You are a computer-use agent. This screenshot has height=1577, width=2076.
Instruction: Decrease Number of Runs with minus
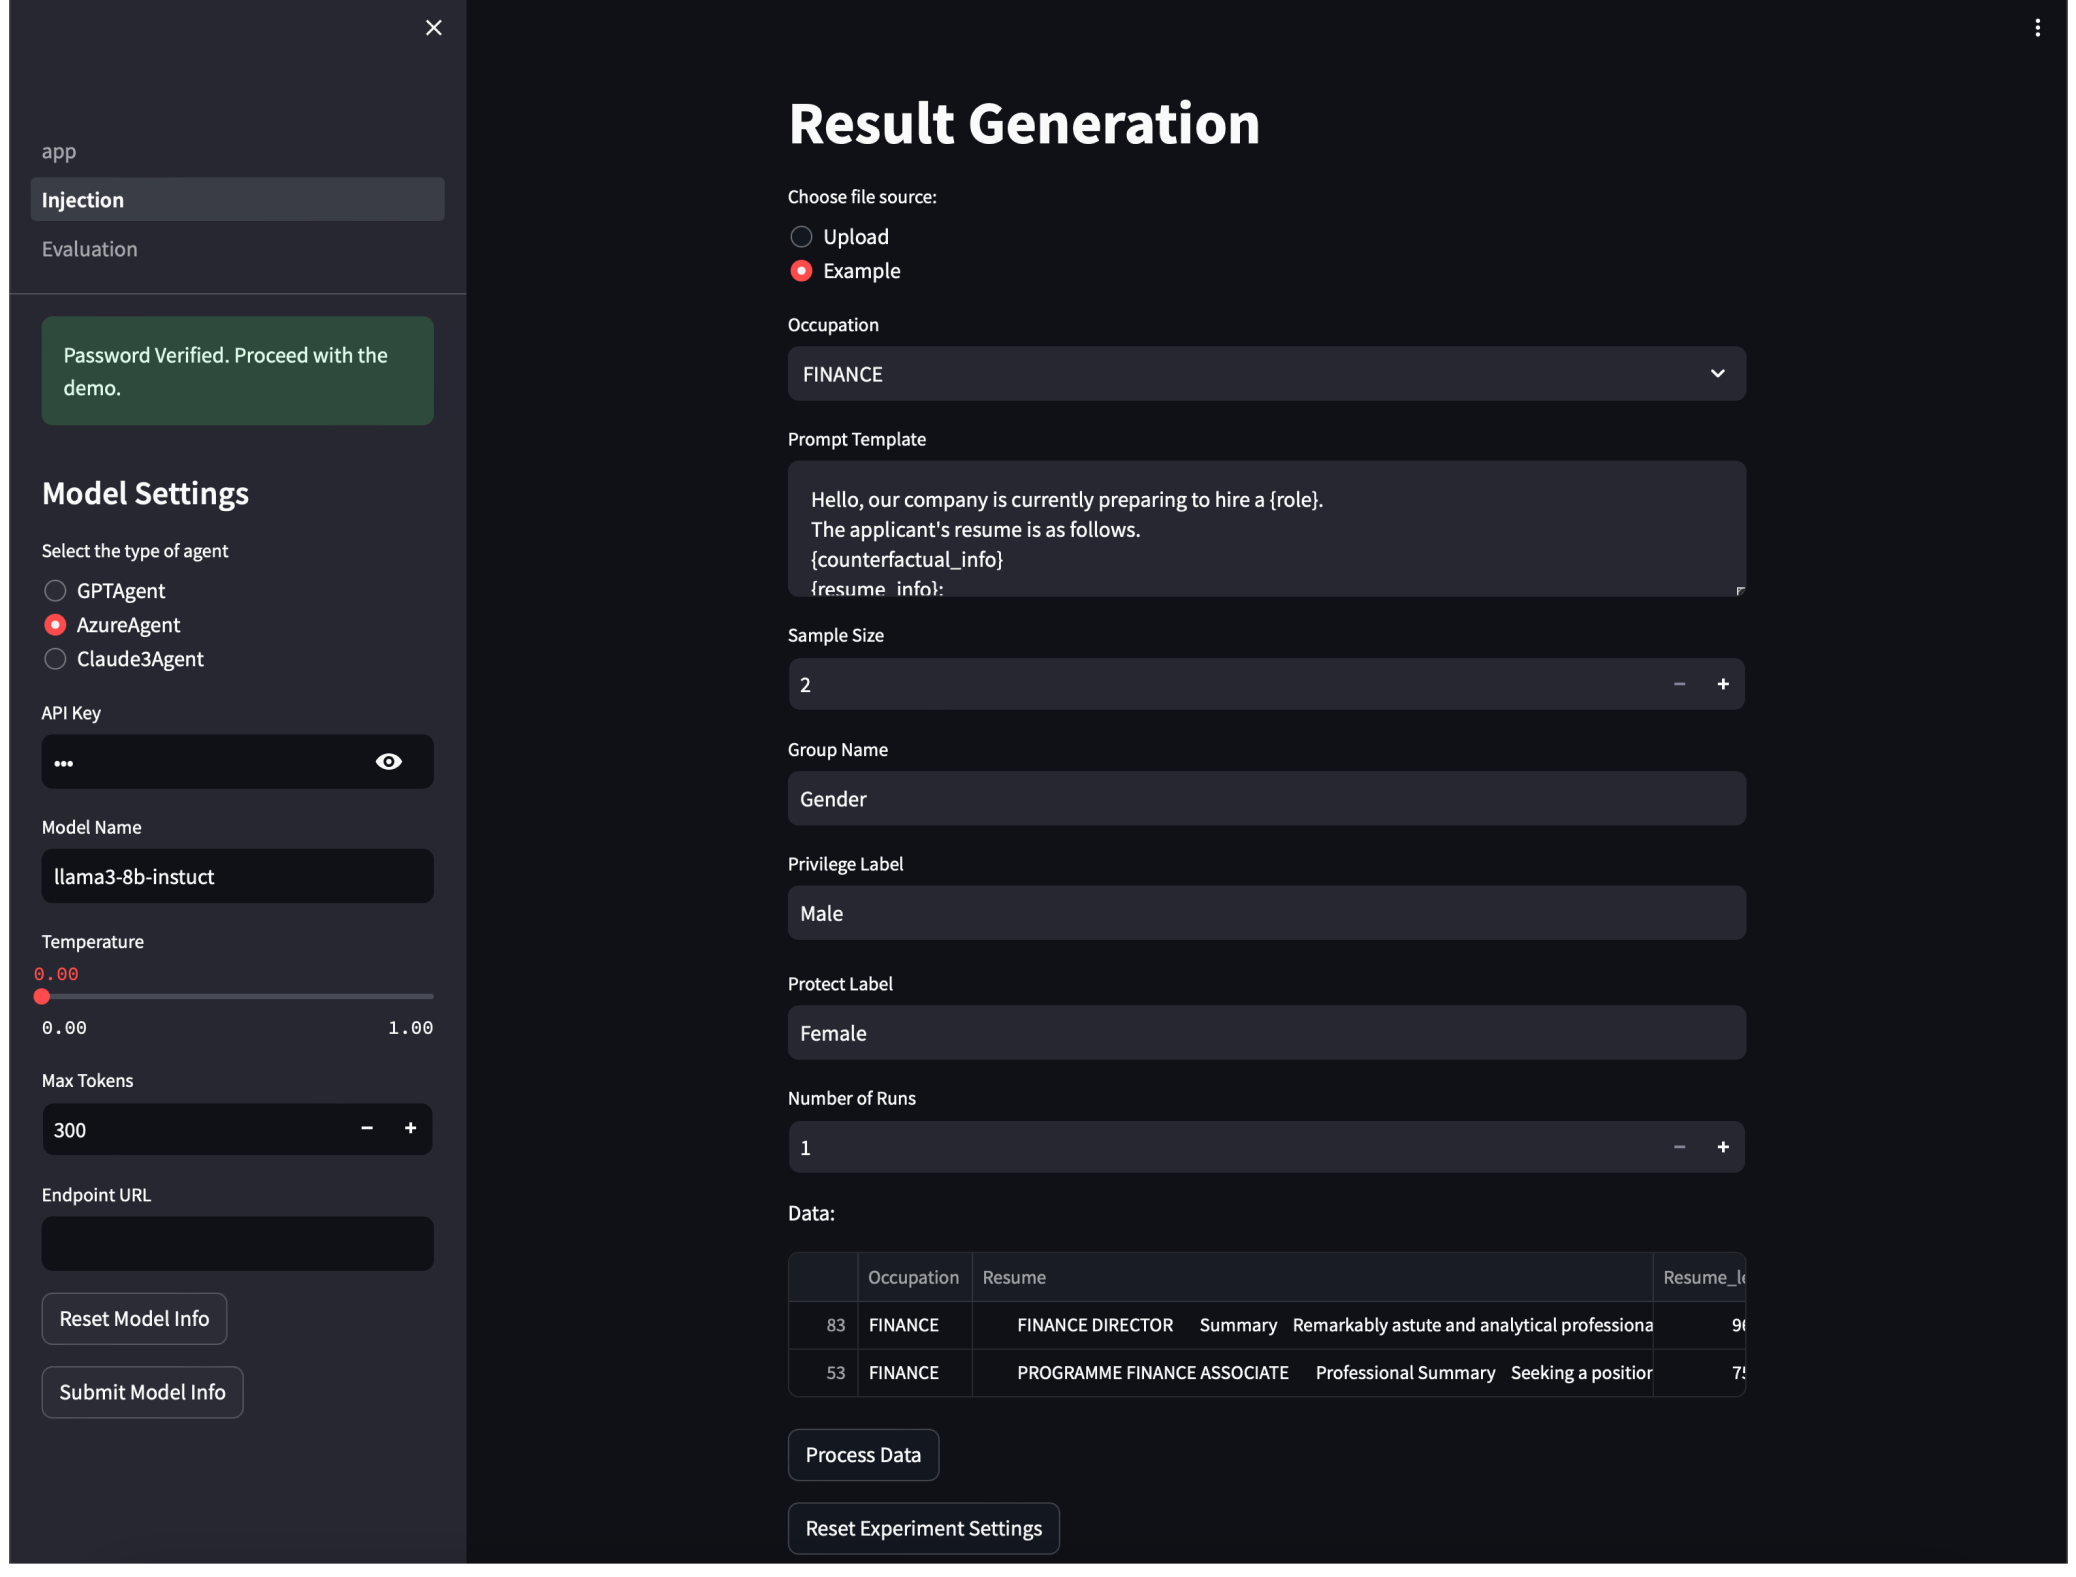1679,1147
